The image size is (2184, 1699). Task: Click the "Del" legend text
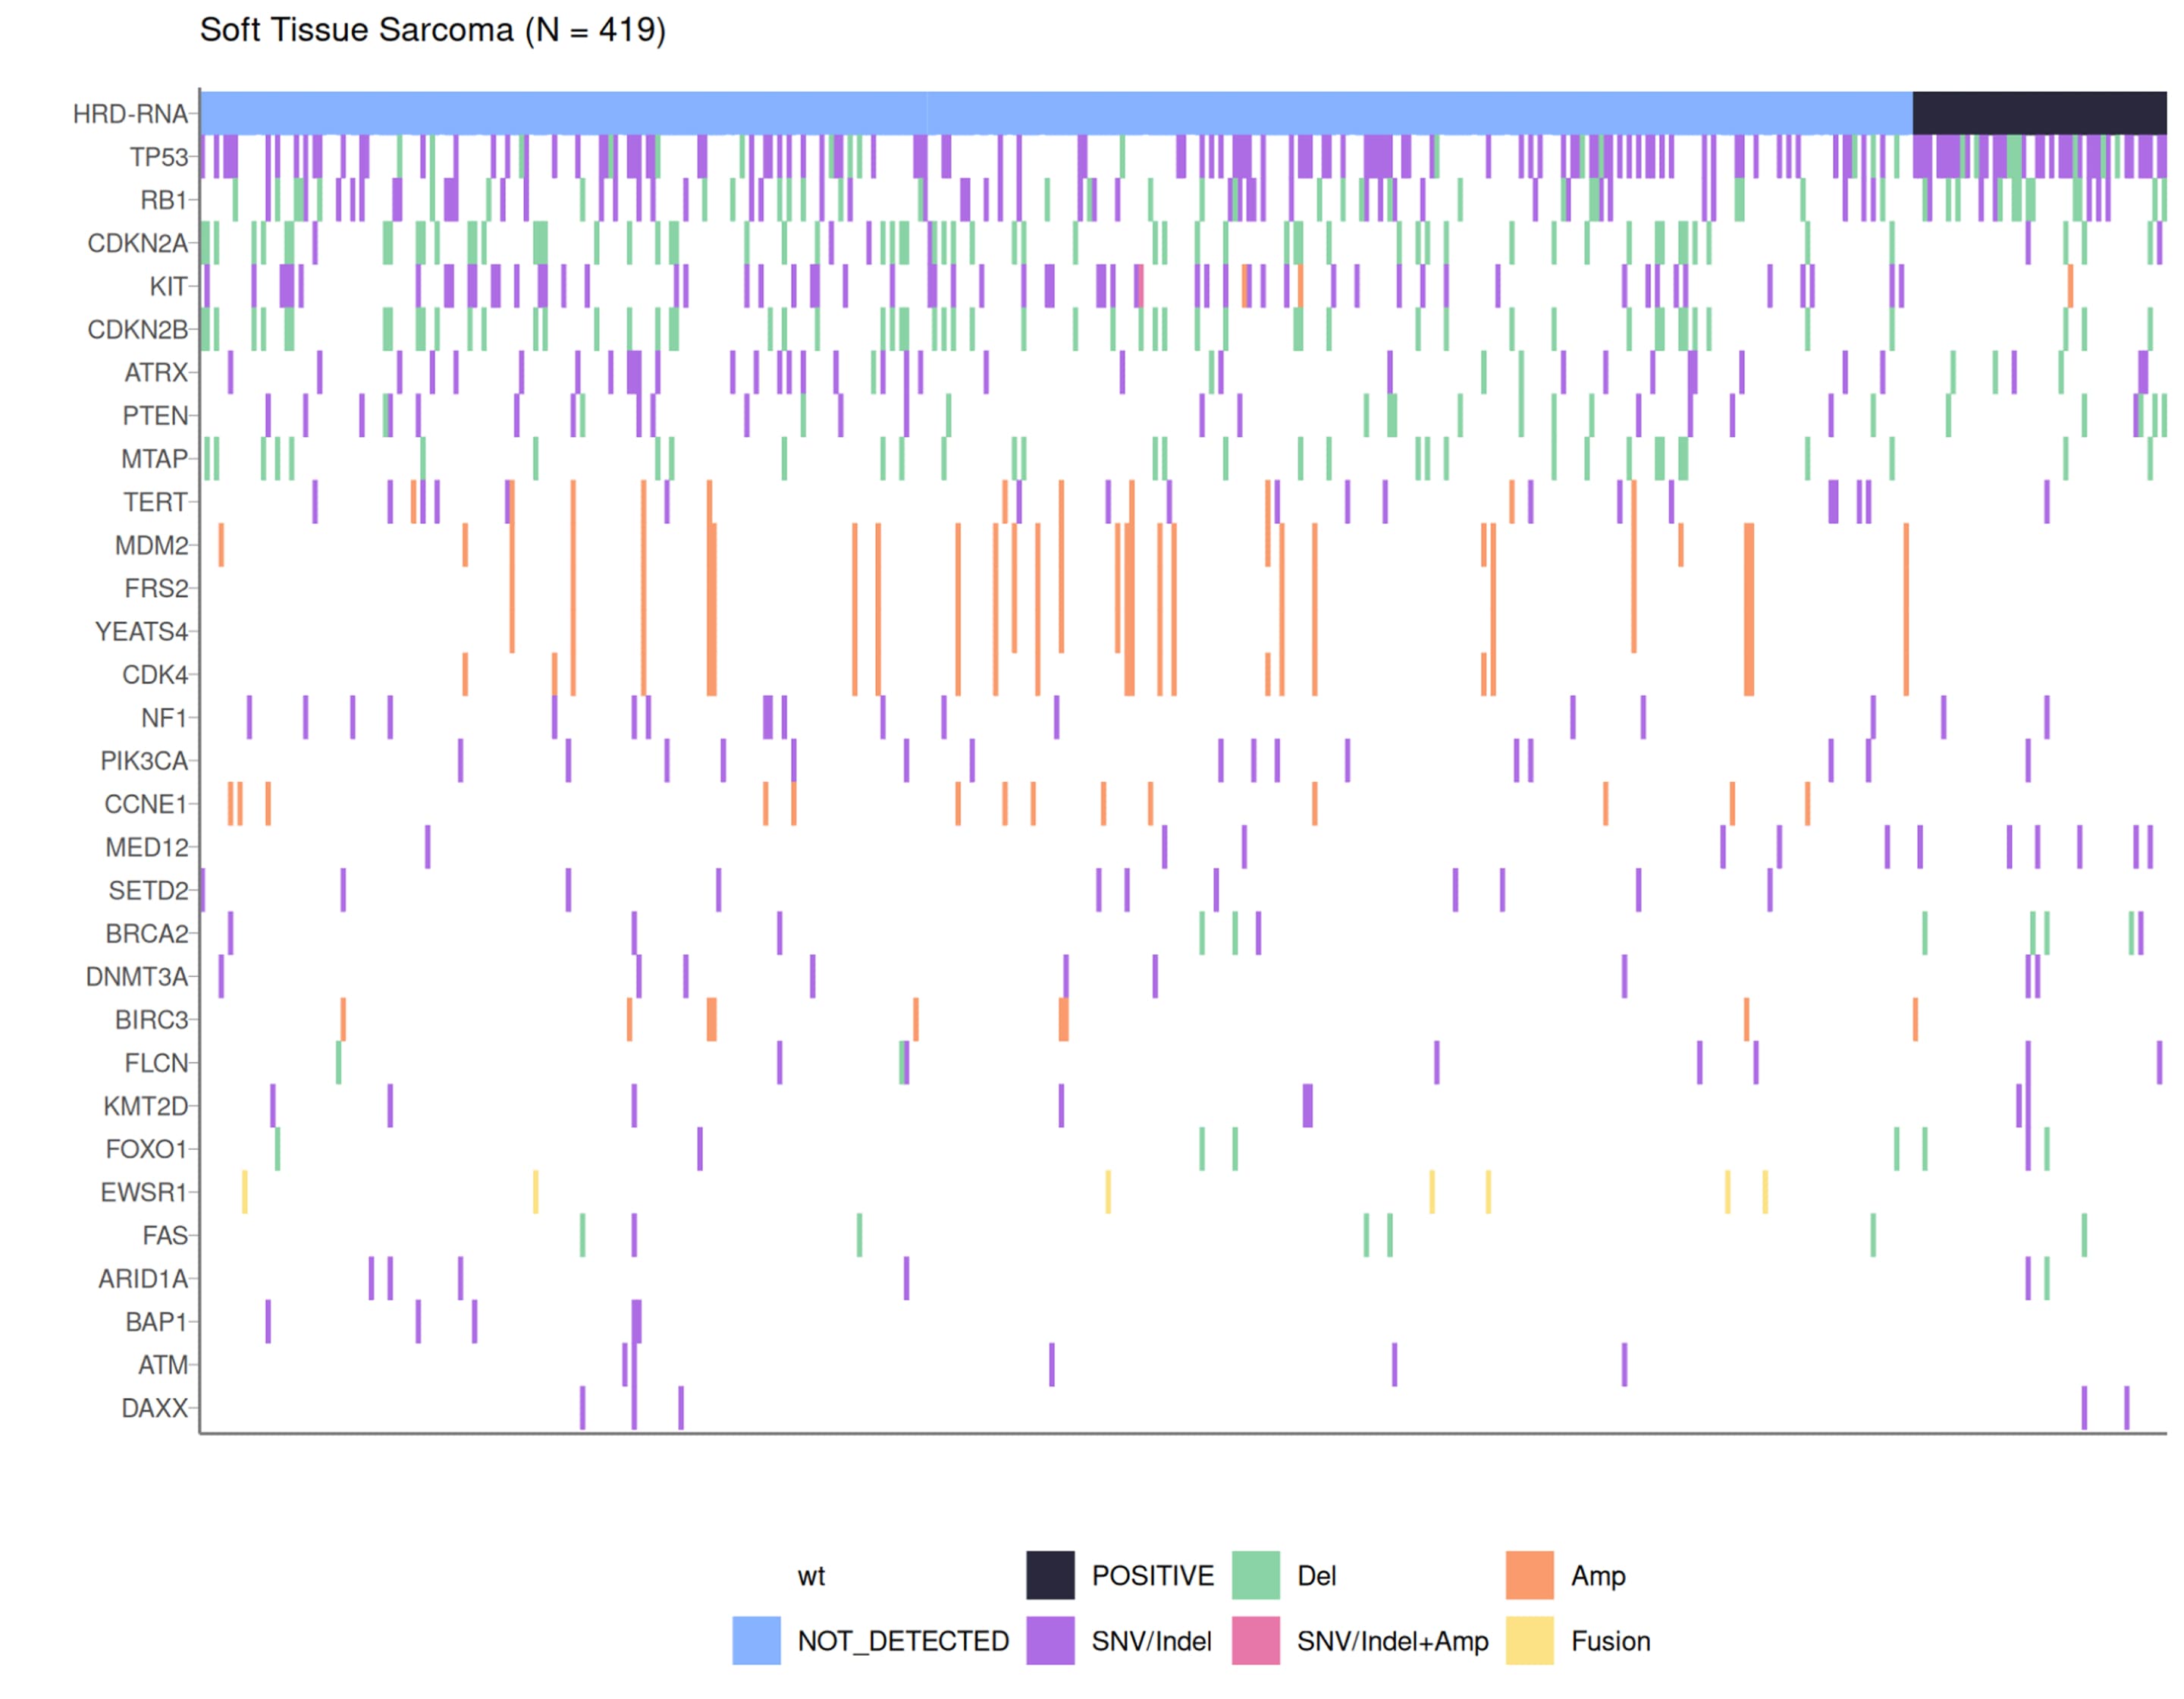[x=1316, y=1576]
